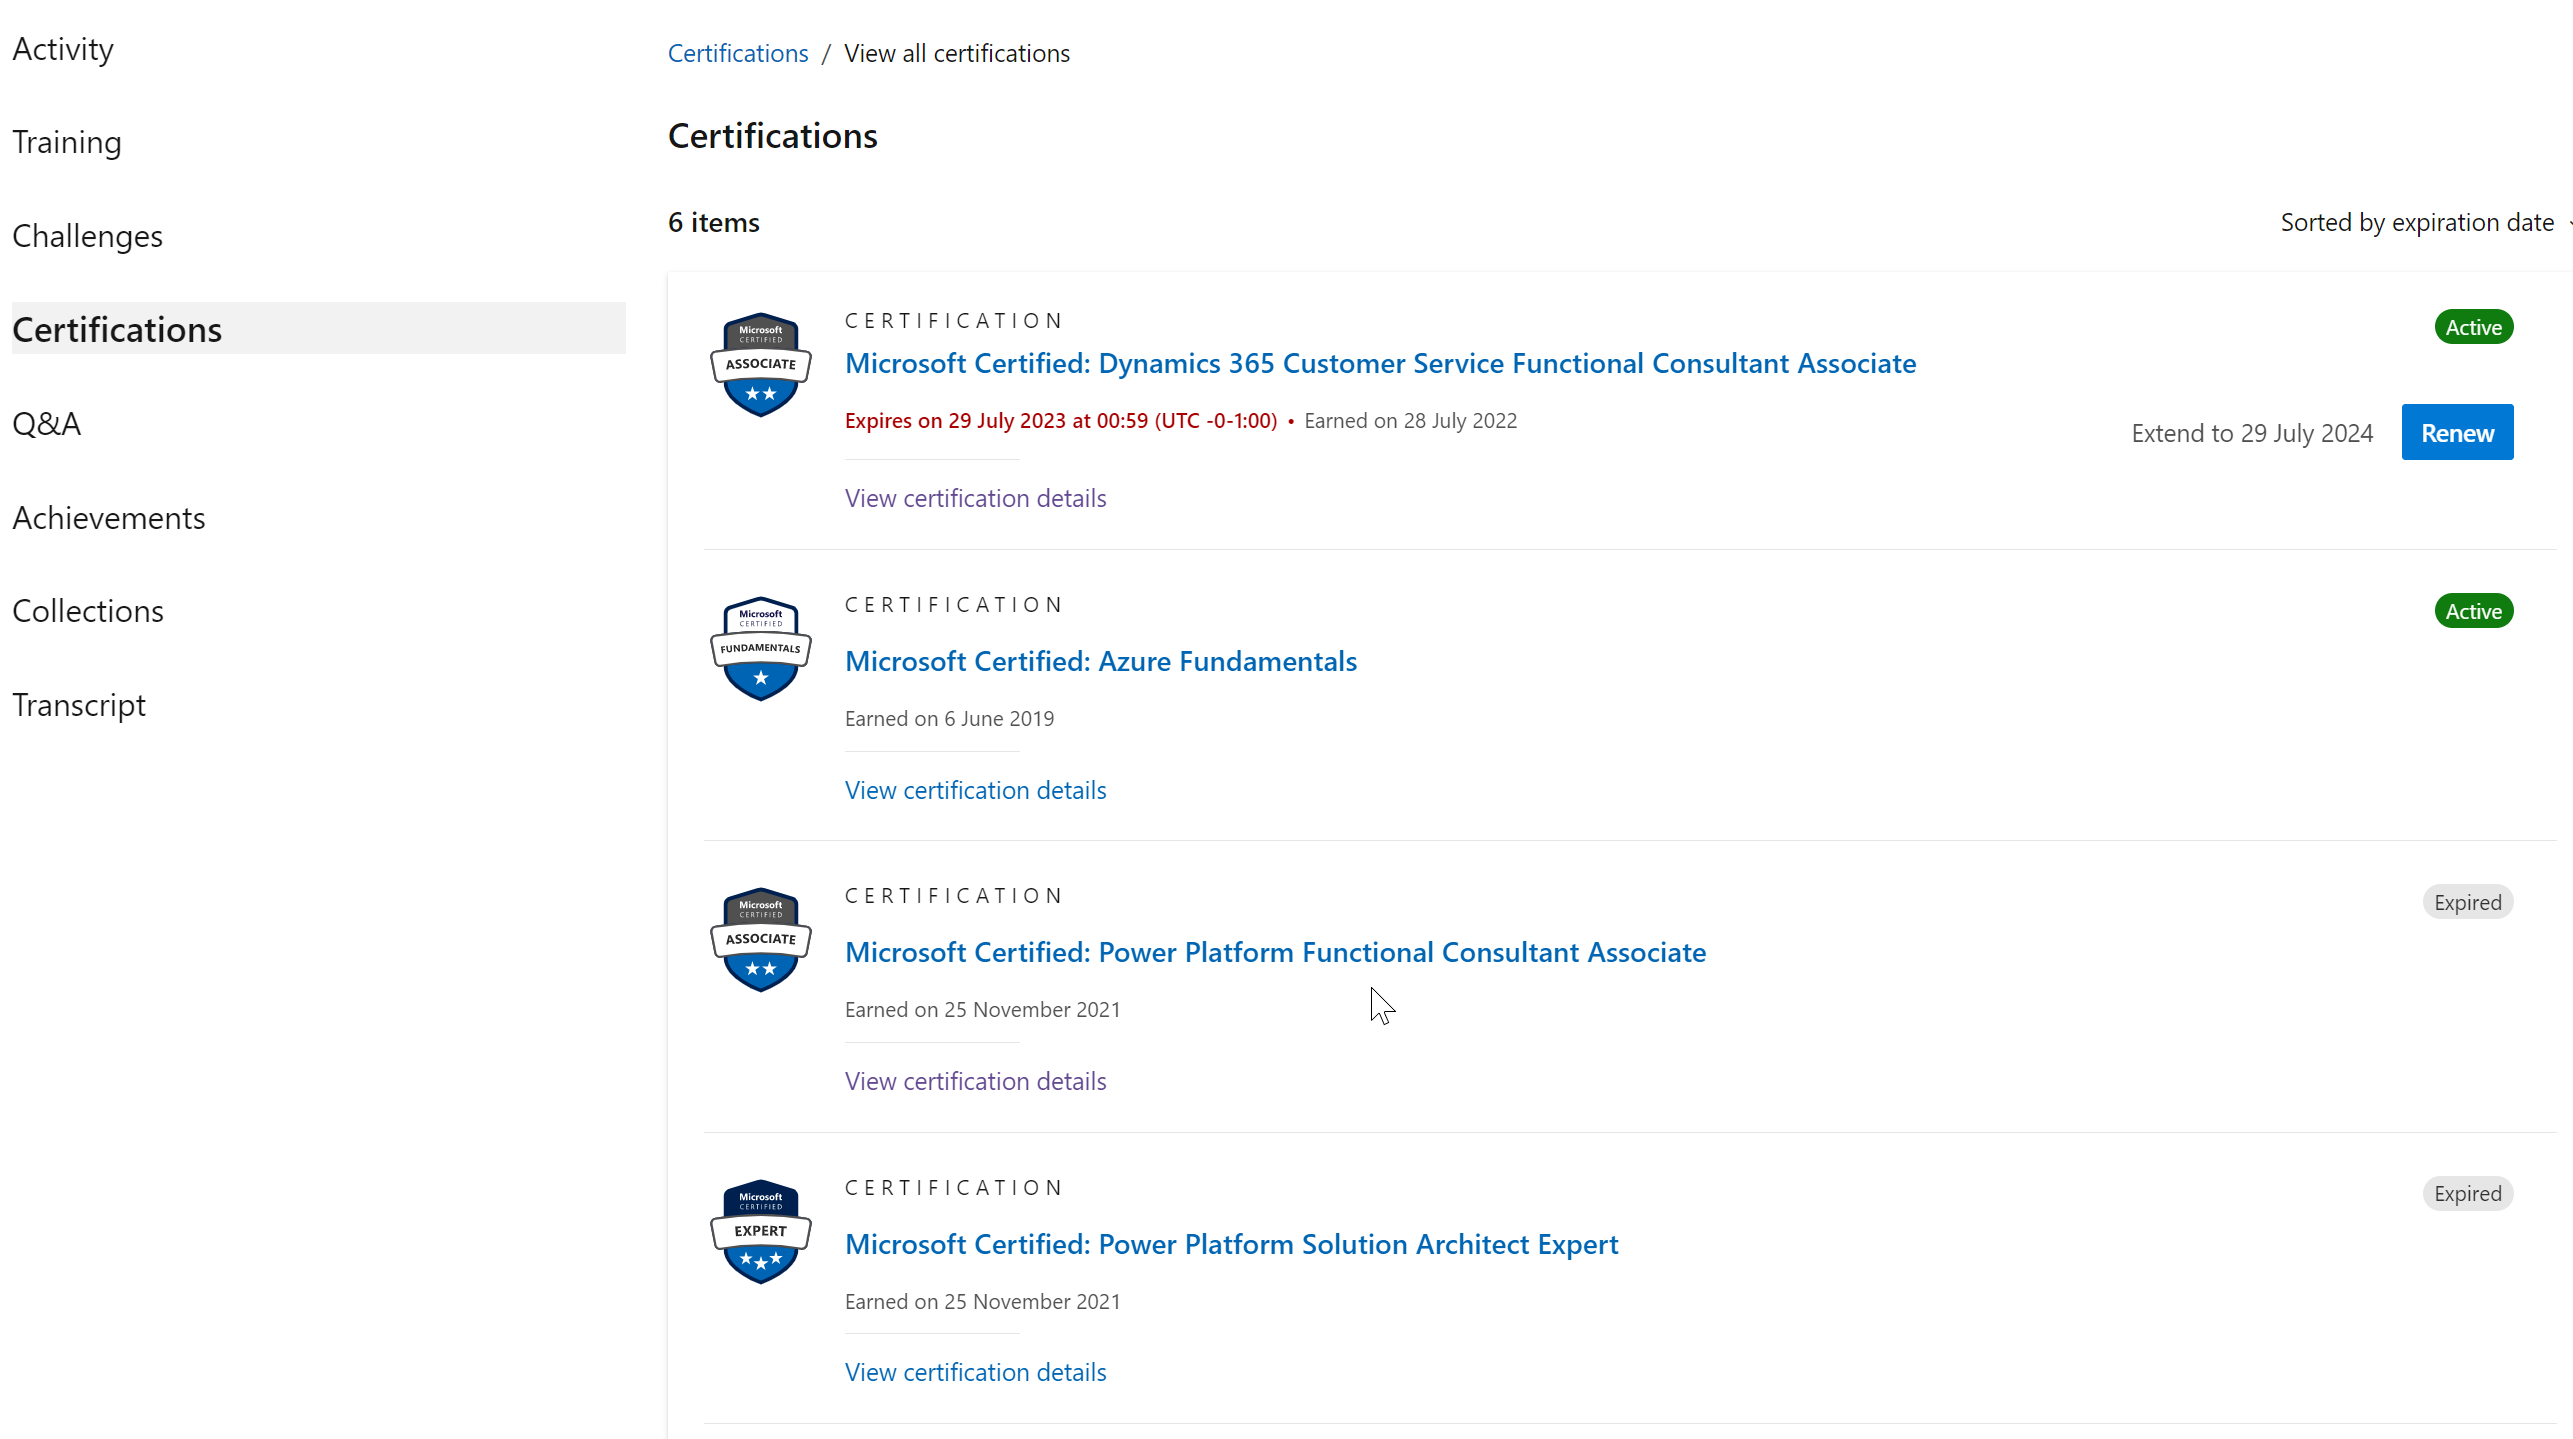Viewport: 2573px width, 1439px height.
Task: Switch to the Q&A section
Action: click(46, 422)
